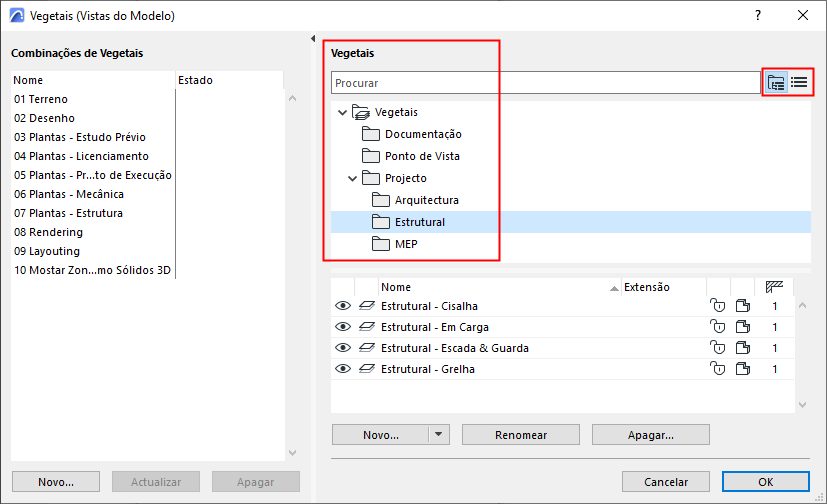Image resolution: width=827 pixels, height=504 pixels.
Task: Click solid/wireframe icon for Estrutural - Em Carga
Action: (x=742, y=327)
